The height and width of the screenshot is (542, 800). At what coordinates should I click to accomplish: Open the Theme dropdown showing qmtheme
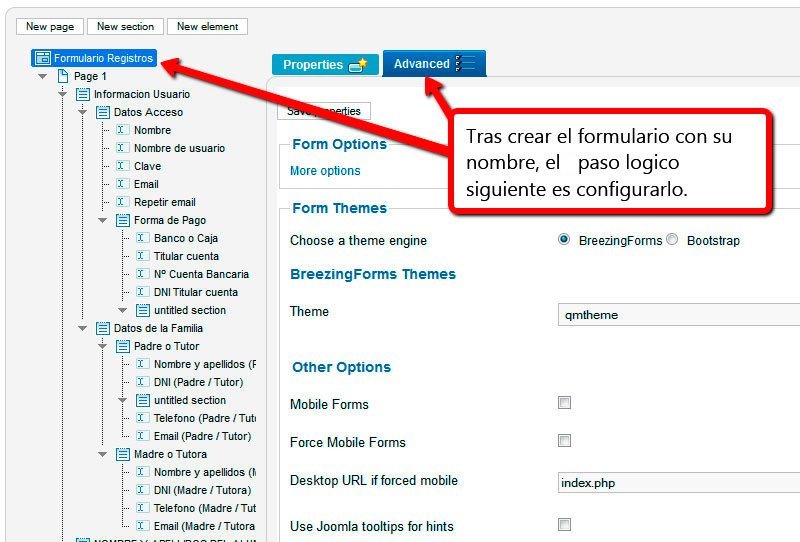coord(679,315)
